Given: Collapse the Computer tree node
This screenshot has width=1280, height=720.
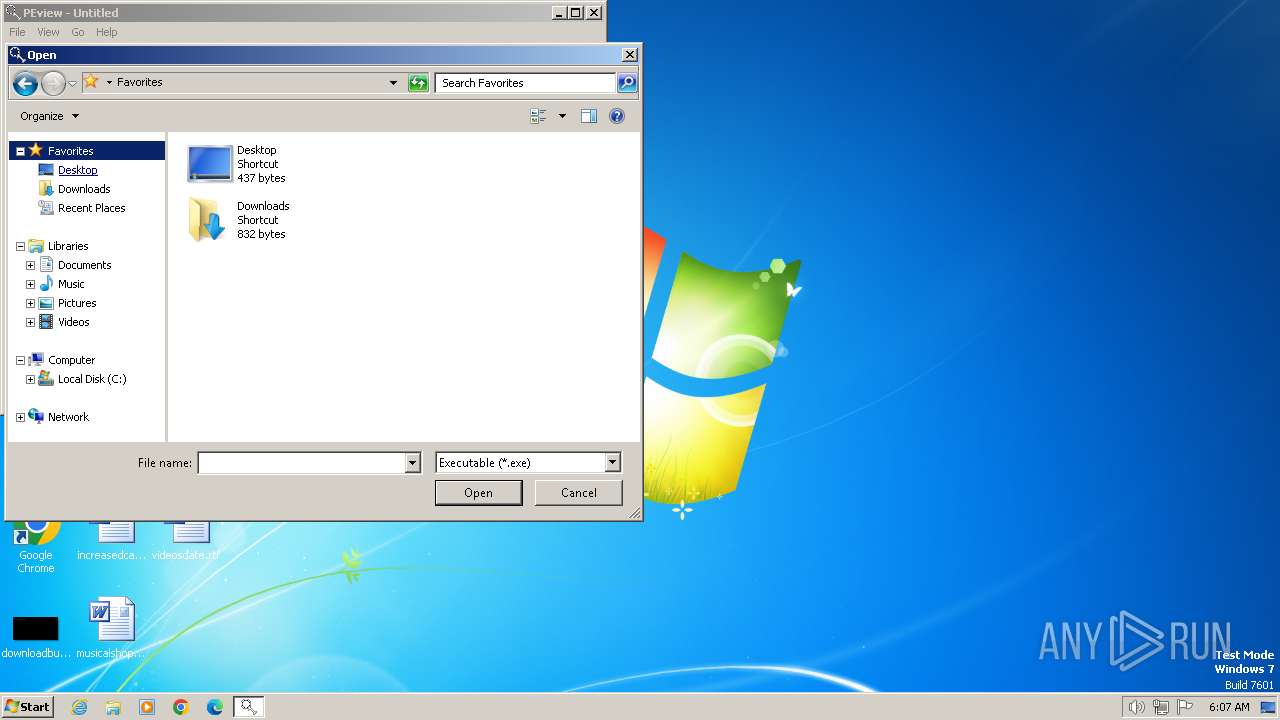Looking at the screenshot, I should tap(20, 360).
